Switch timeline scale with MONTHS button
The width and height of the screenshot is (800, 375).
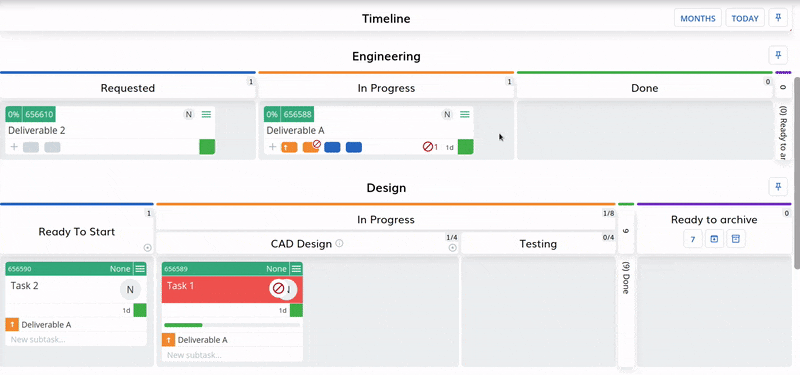[x=698, y=18]
